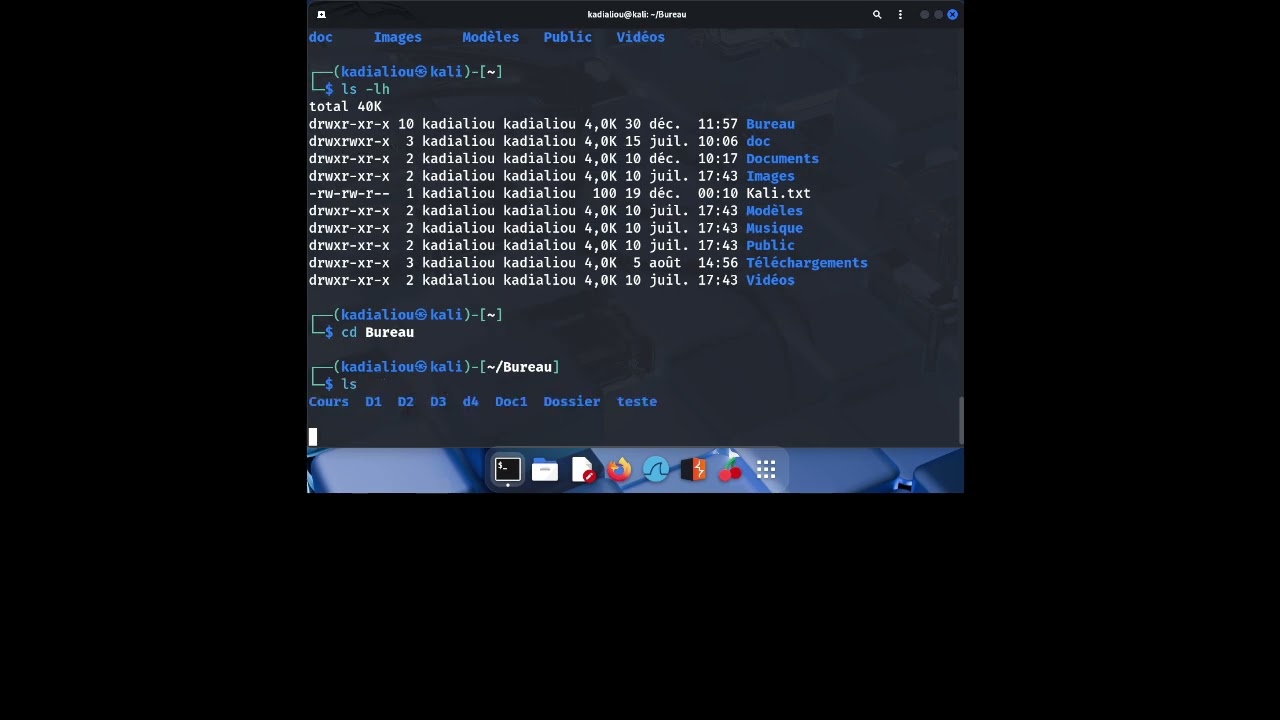
Task: Click the 'Cours' folder name
Action: 329,402
